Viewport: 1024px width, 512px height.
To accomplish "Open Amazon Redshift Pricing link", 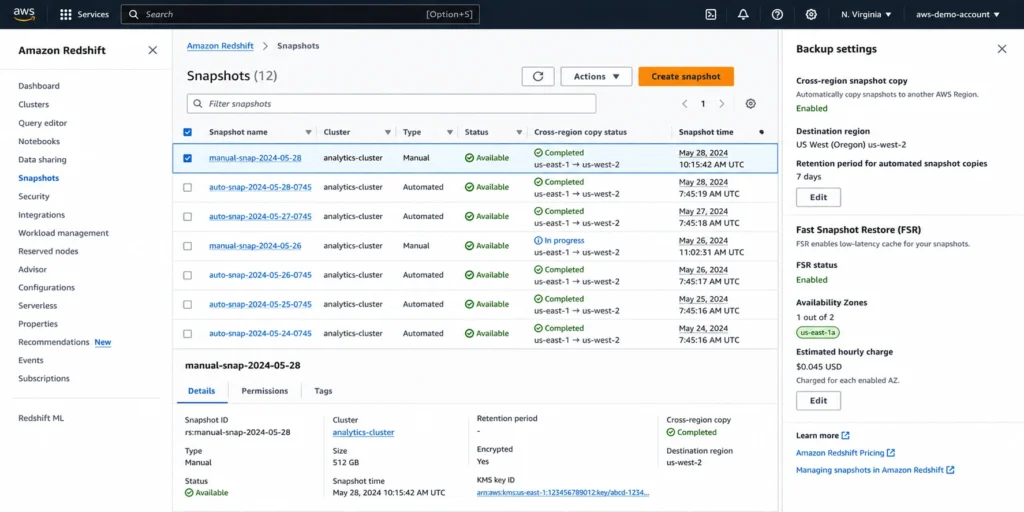I will [x=845, y=453].
